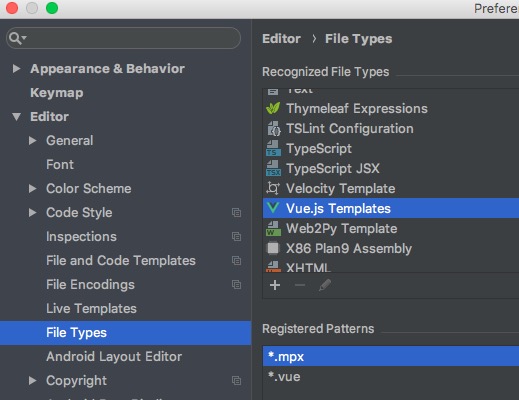Click the copy icon beside Code Style

tap(236, 213)
